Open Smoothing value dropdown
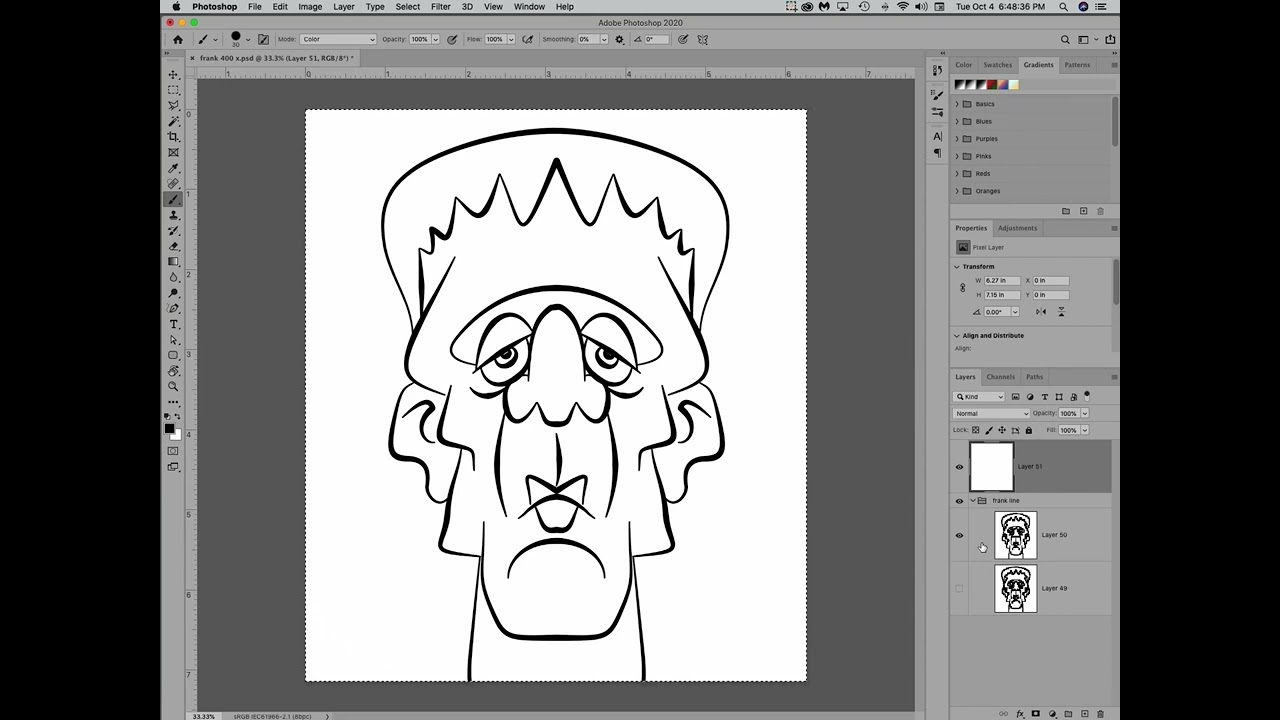 (x=603, y=40)
